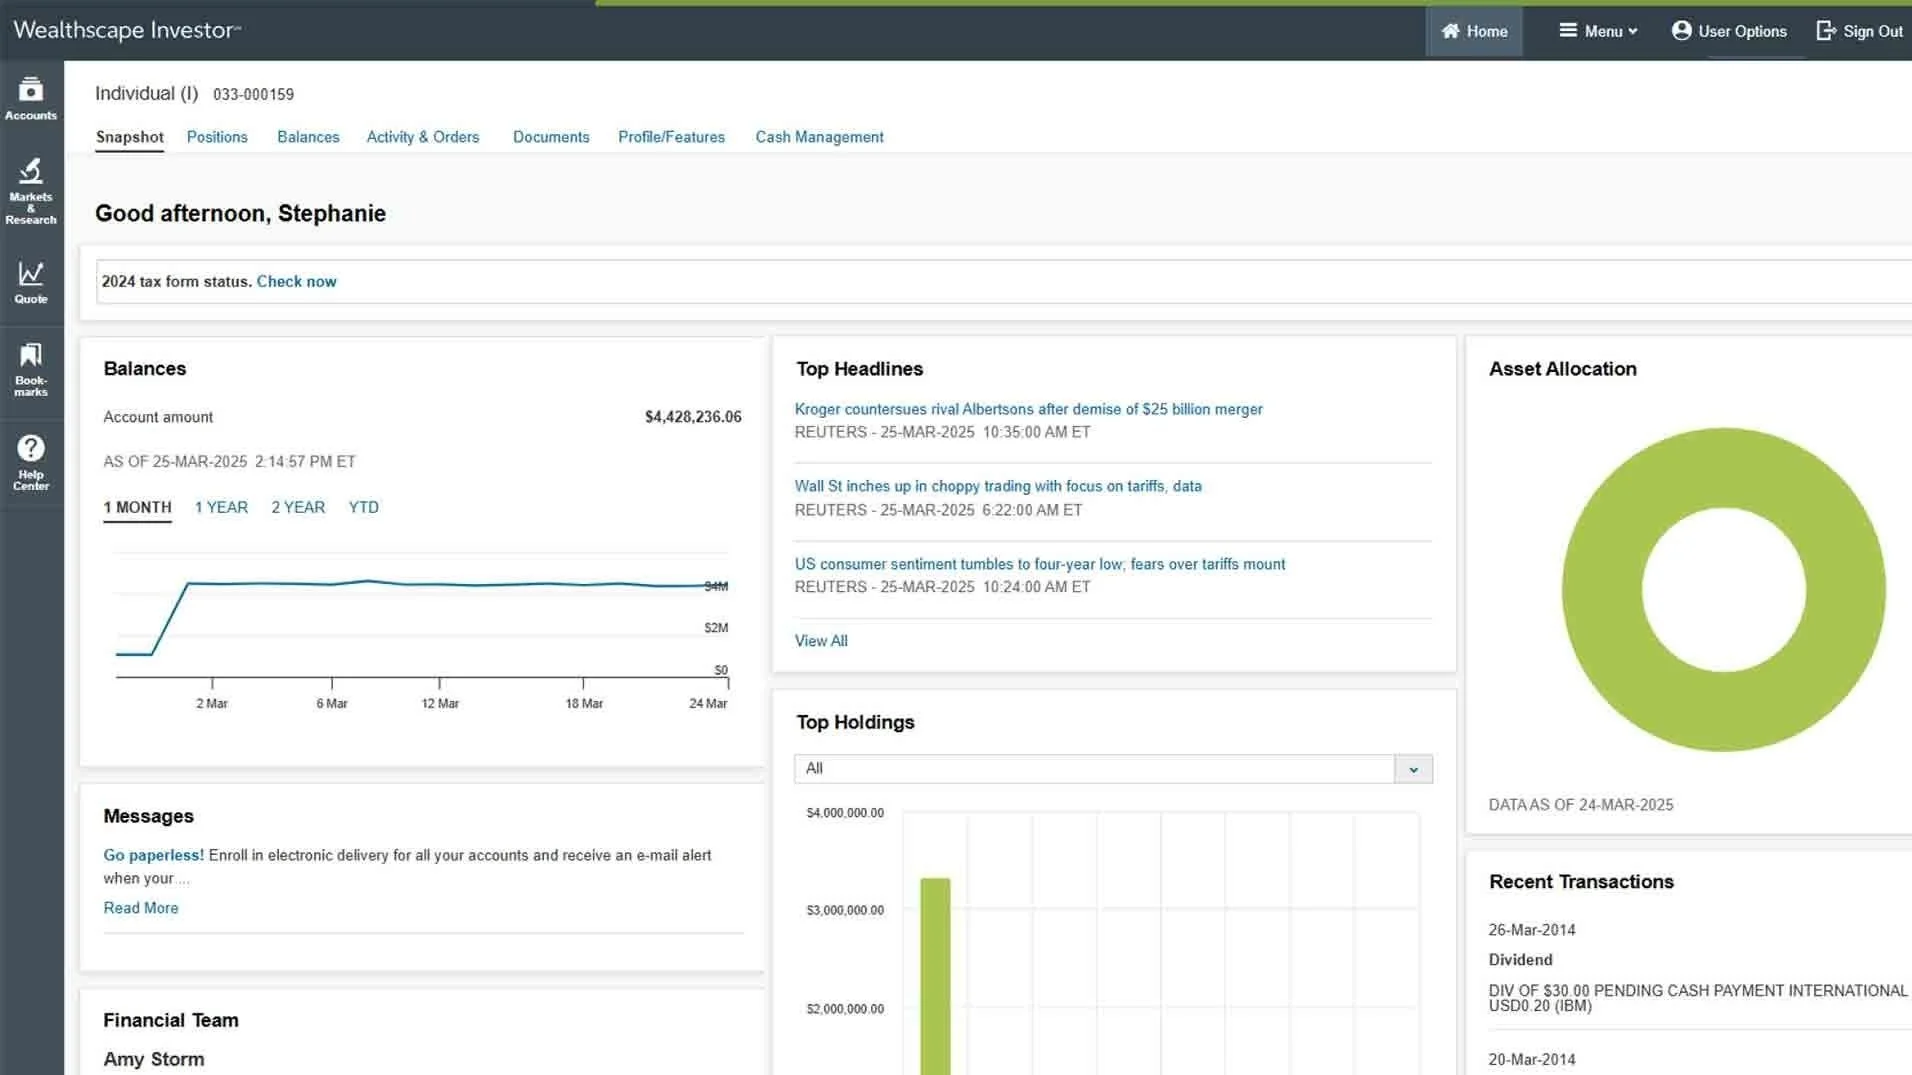Click Go paperless! message link
Screen dimensions: 1912x1075
[153, 855]
